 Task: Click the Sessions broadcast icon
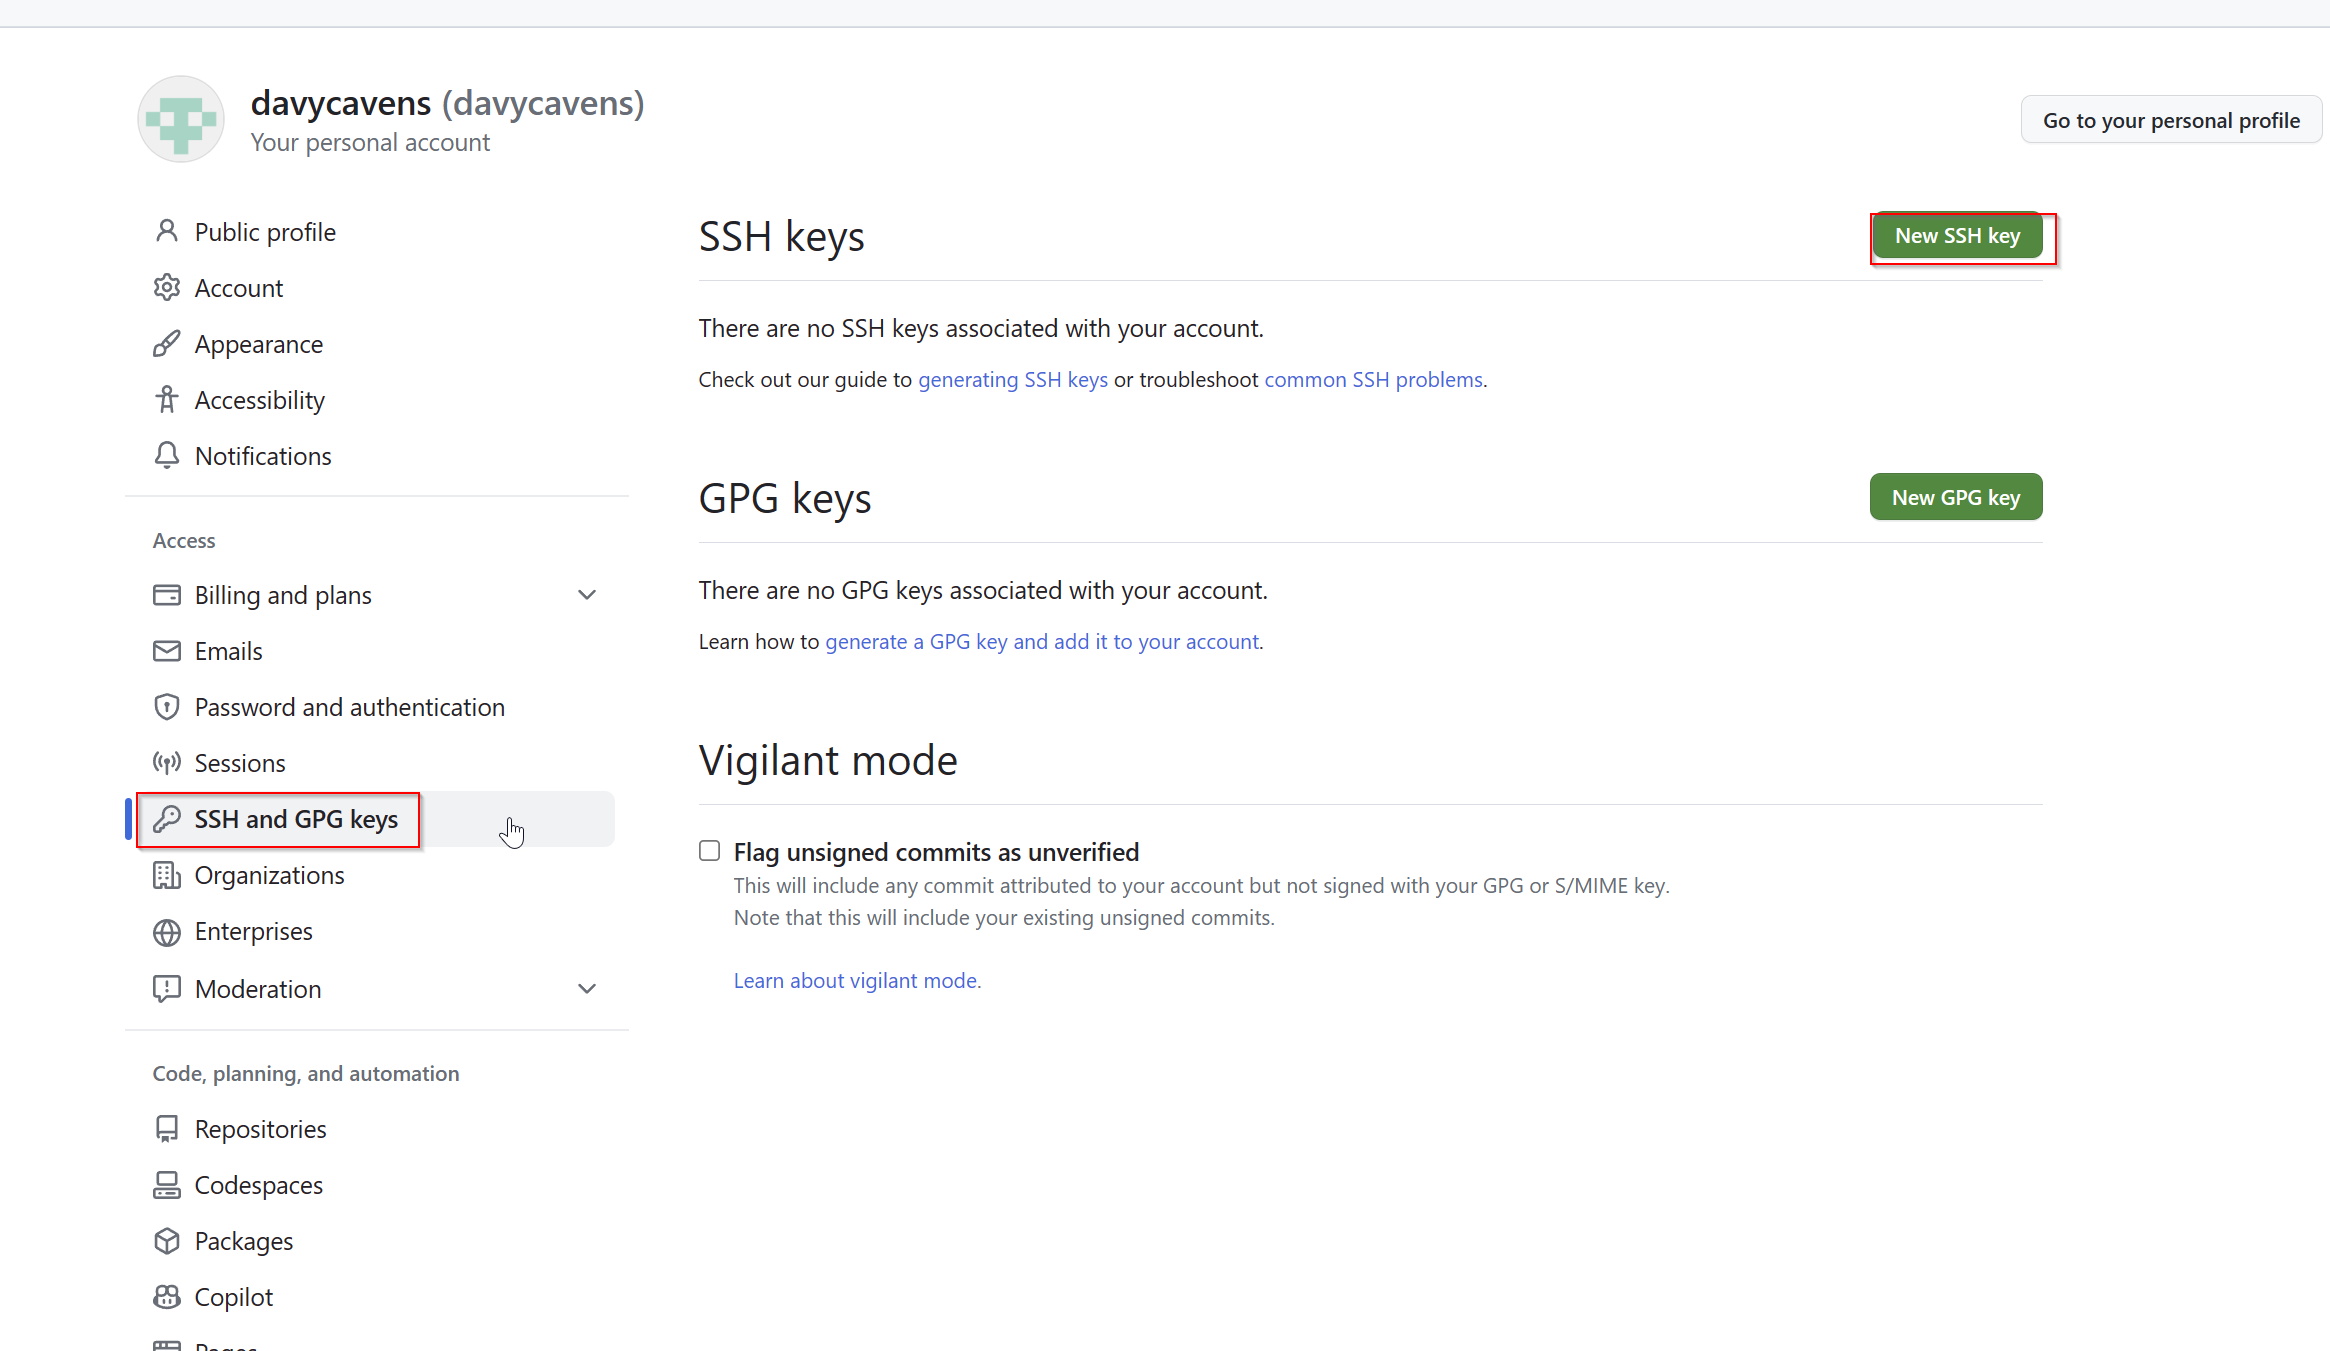pyautogui.click(x=167, y=763)
